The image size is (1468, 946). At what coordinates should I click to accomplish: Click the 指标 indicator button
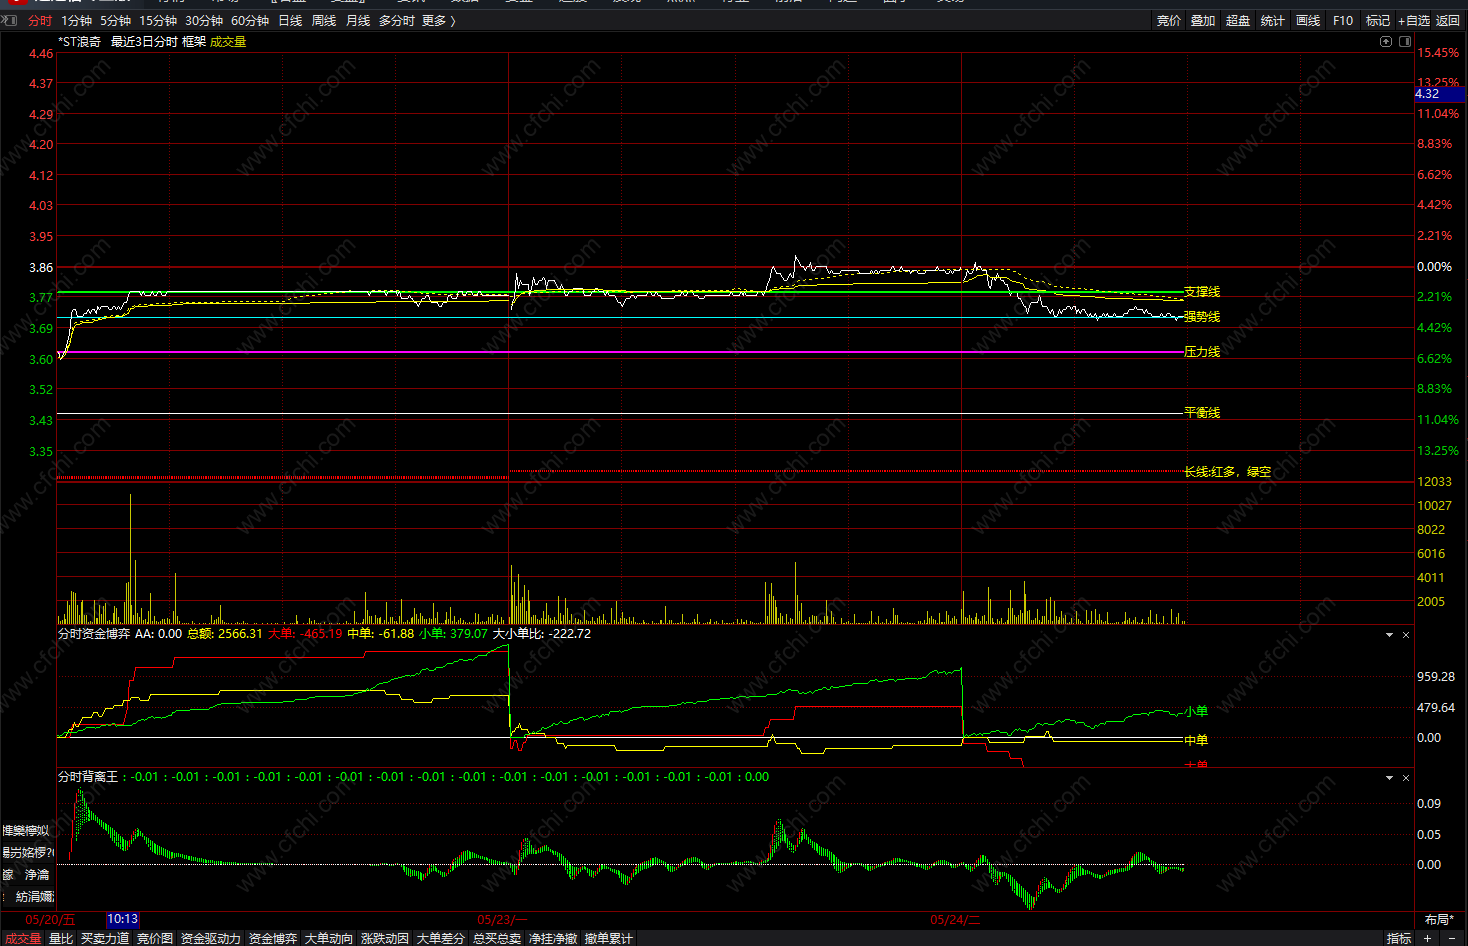(1399, 938)
